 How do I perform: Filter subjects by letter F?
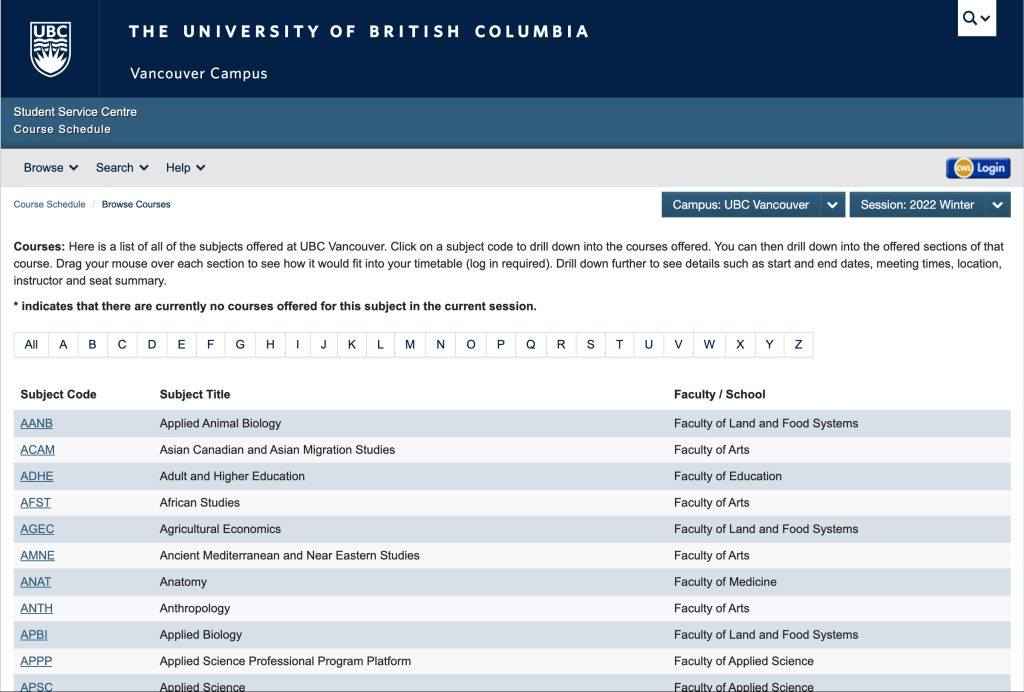coord(210,345)
